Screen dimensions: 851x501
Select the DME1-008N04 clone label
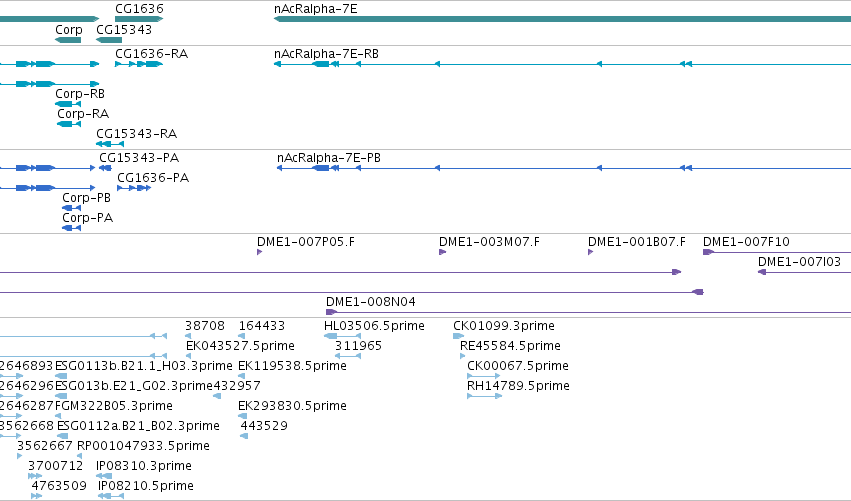pyautogui.click(x=371, y=302)
